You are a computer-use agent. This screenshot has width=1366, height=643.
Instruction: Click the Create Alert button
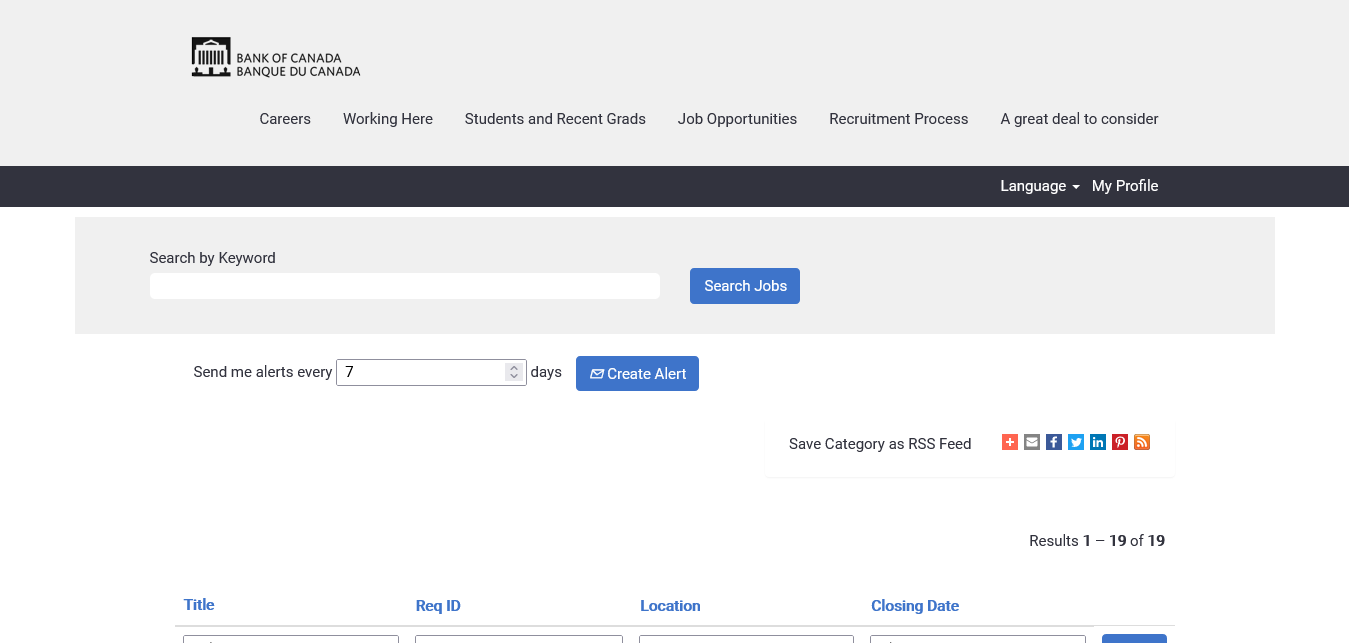tap(637, 374)
